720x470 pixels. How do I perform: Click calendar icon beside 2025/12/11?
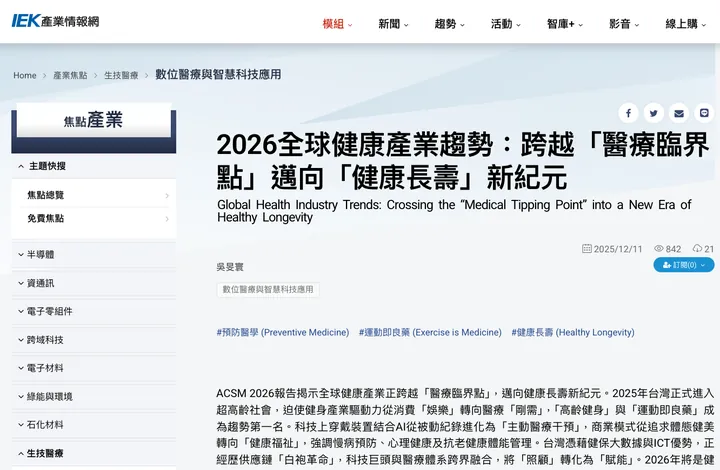pyautogui.click(x=586, y=249)
